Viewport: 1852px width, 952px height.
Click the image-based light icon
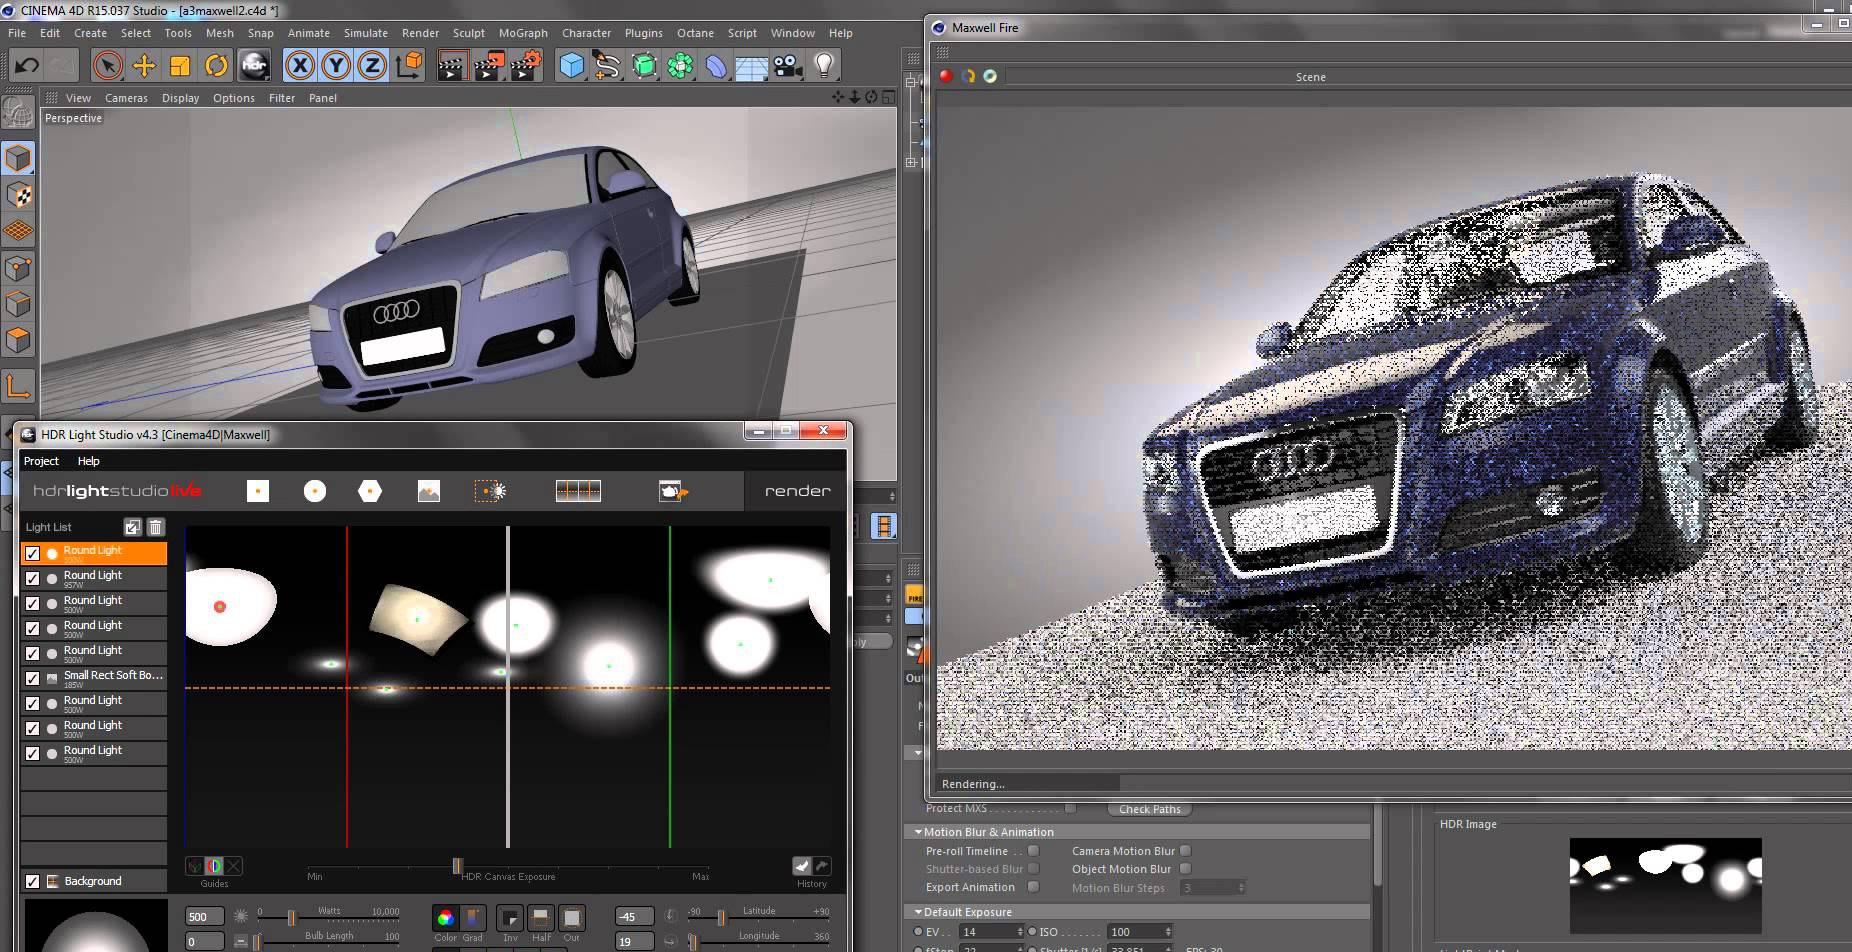point(429,491)
